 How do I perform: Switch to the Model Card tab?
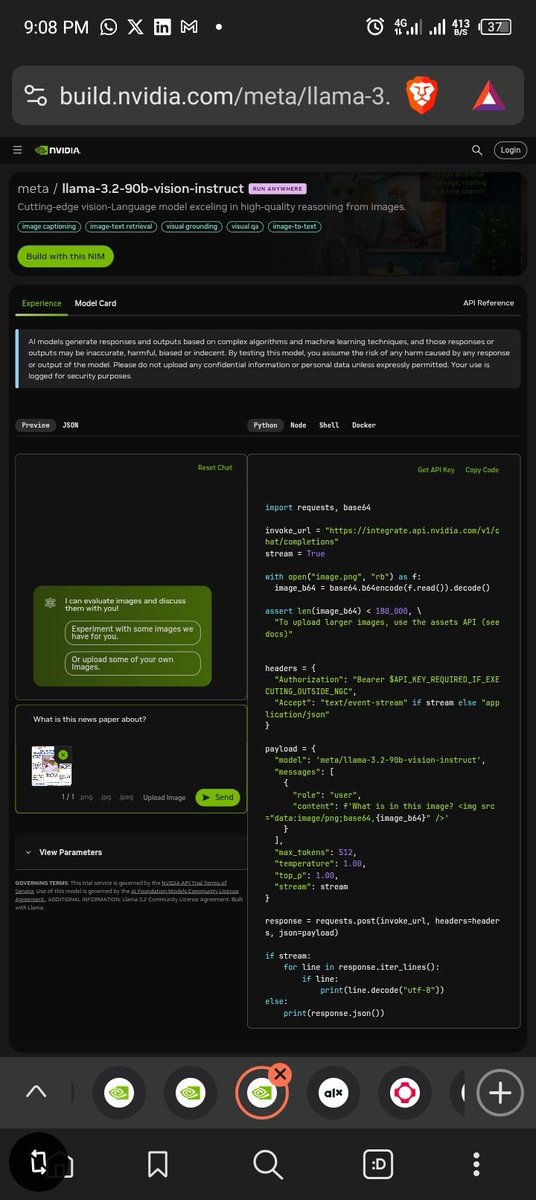(95, 303)
